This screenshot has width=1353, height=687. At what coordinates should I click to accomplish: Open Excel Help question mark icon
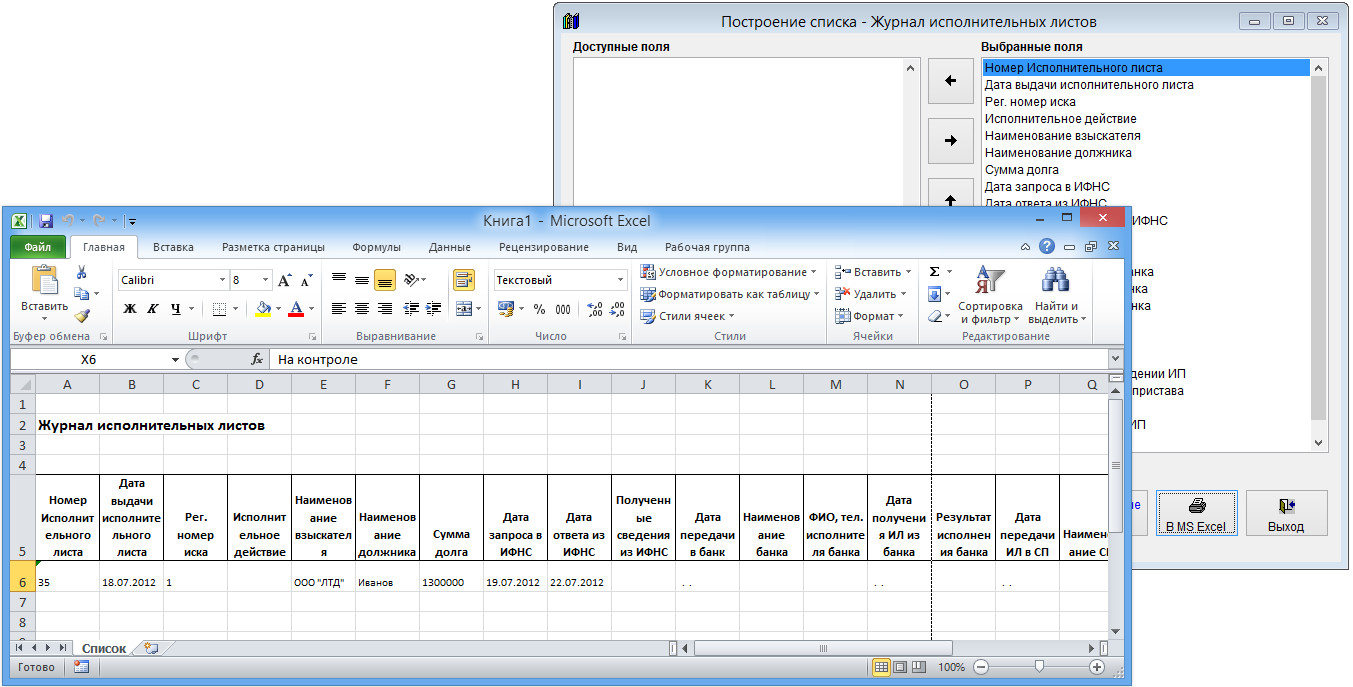[x=1047, y=246]
